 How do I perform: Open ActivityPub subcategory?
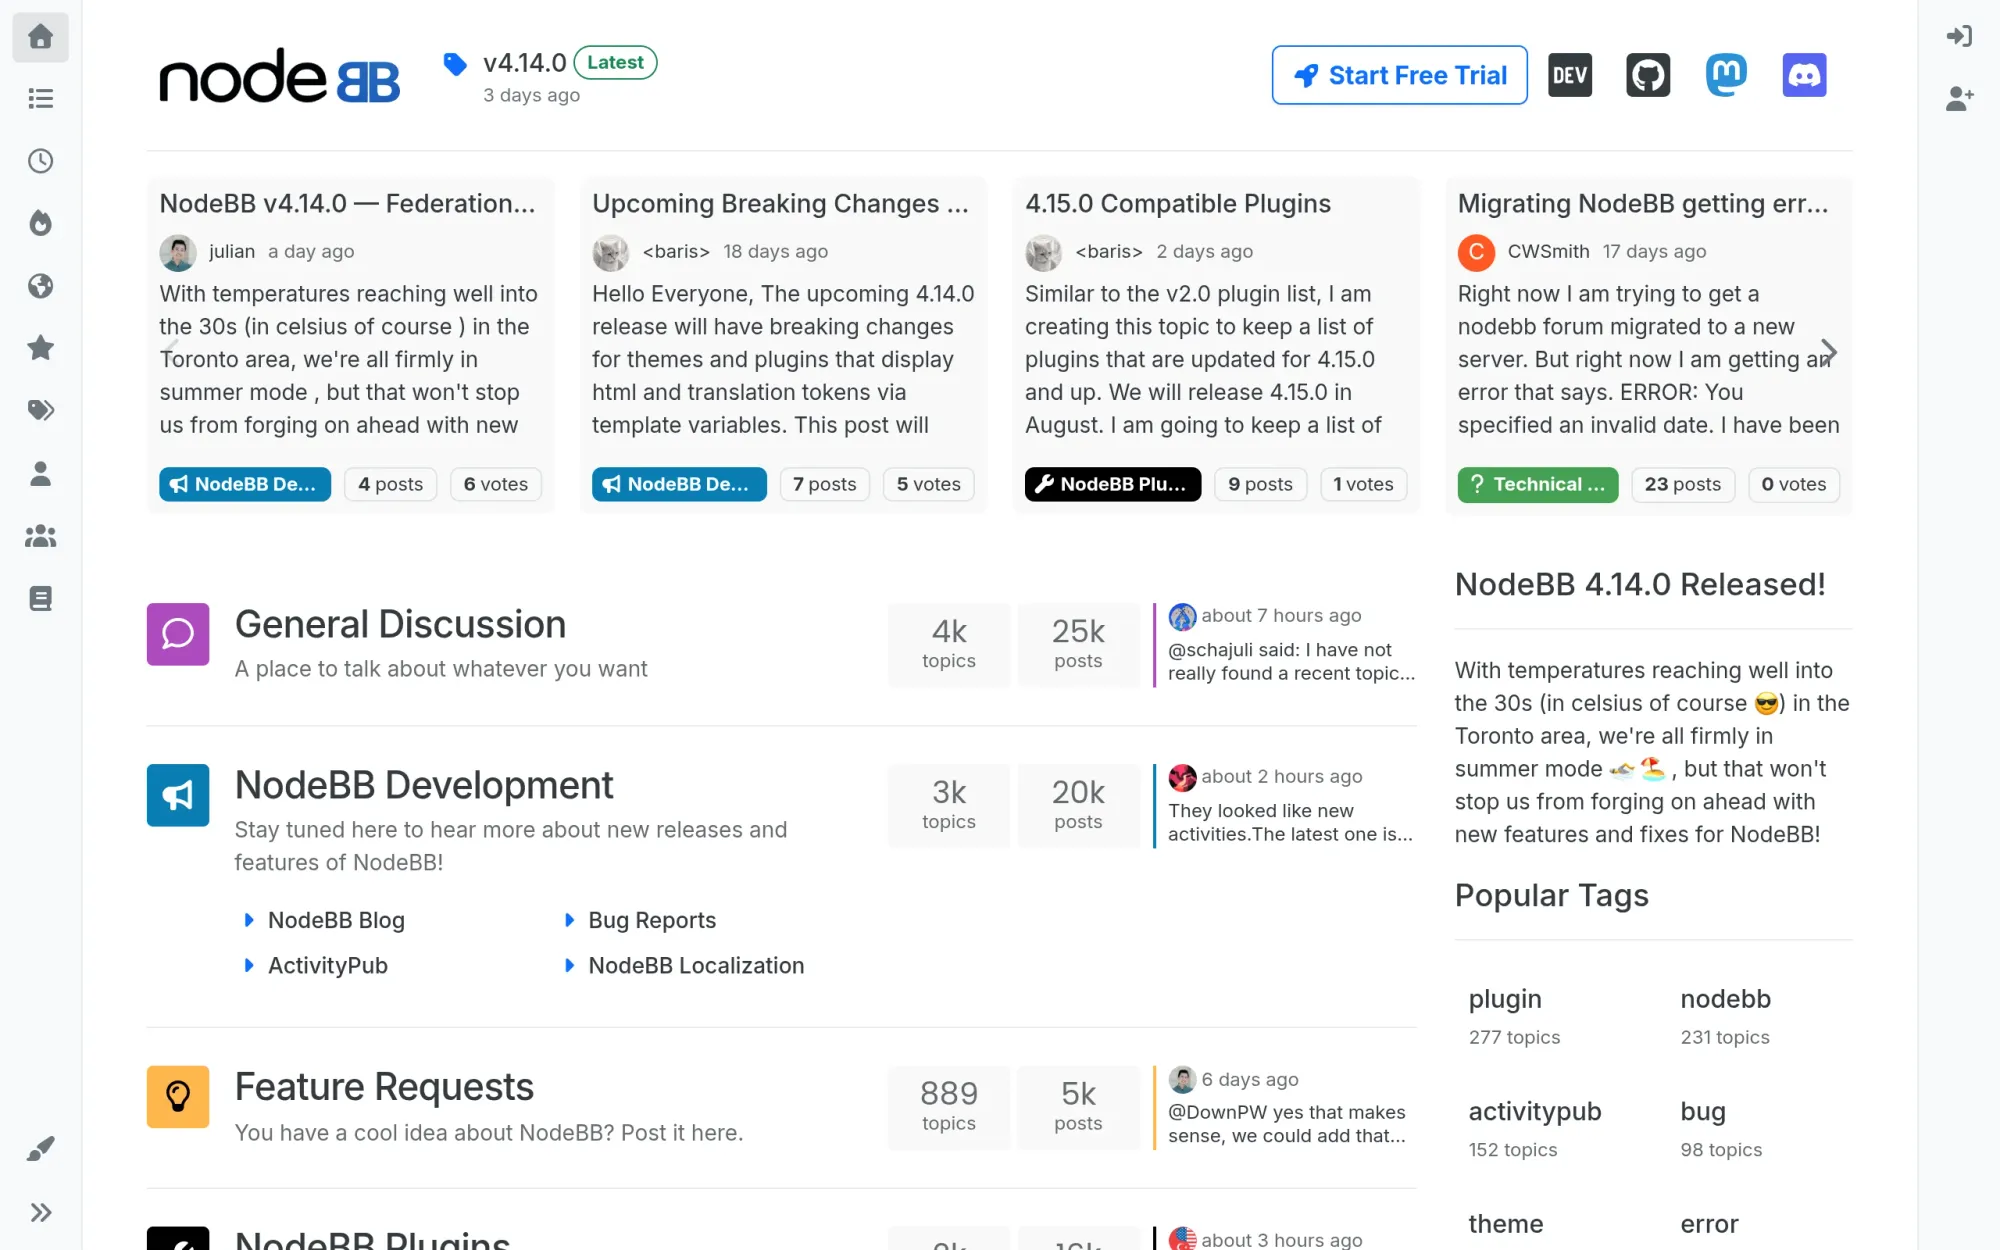click(328, 965)
